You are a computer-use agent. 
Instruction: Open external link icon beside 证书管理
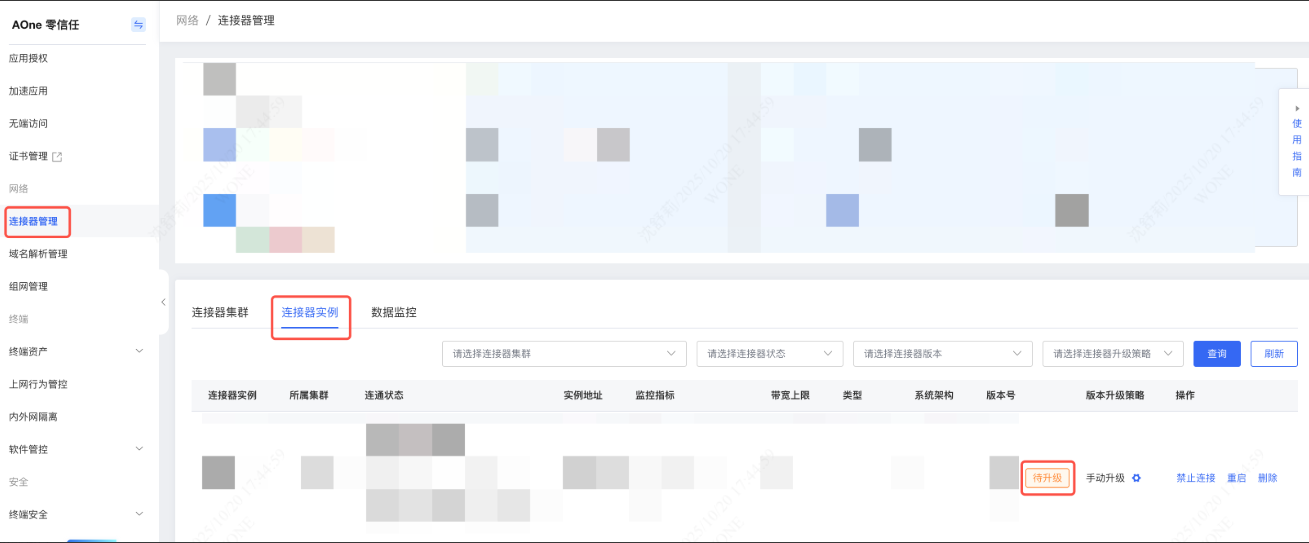[x=57, y=156]
